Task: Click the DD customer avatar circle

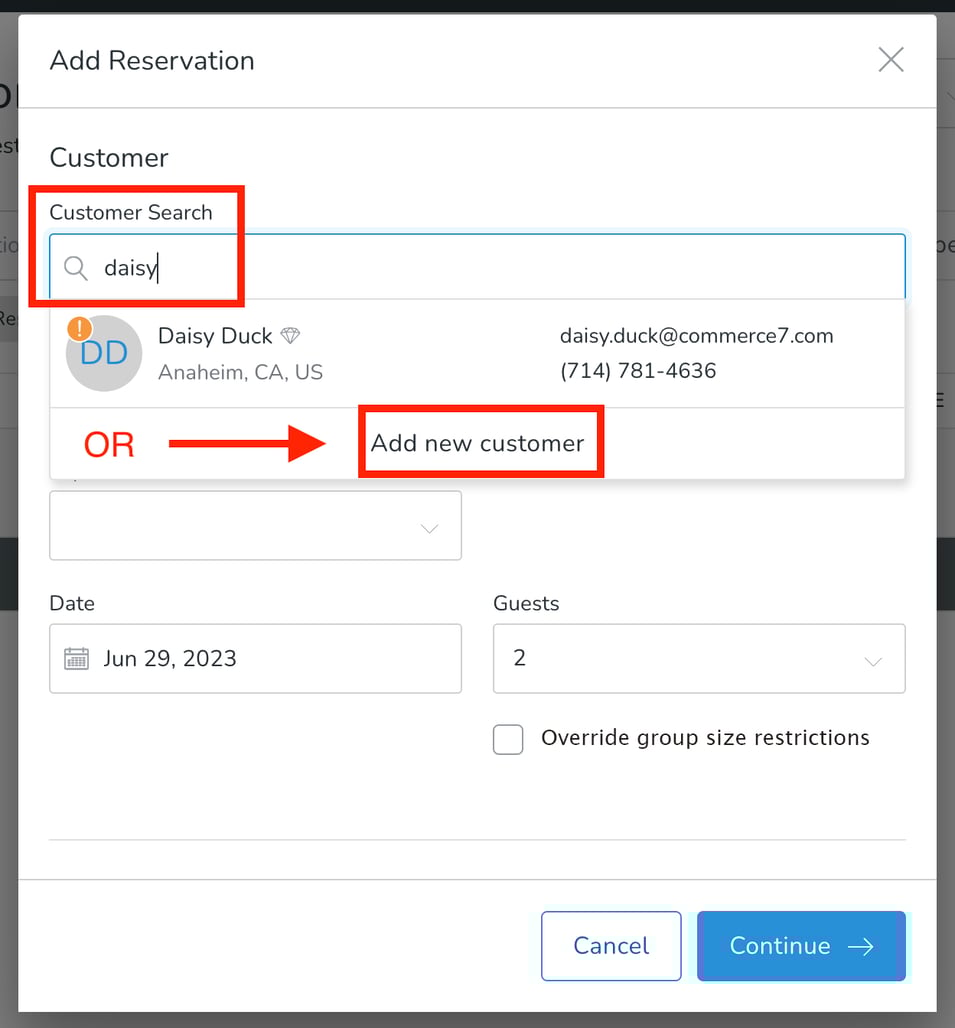Action: 103,353
